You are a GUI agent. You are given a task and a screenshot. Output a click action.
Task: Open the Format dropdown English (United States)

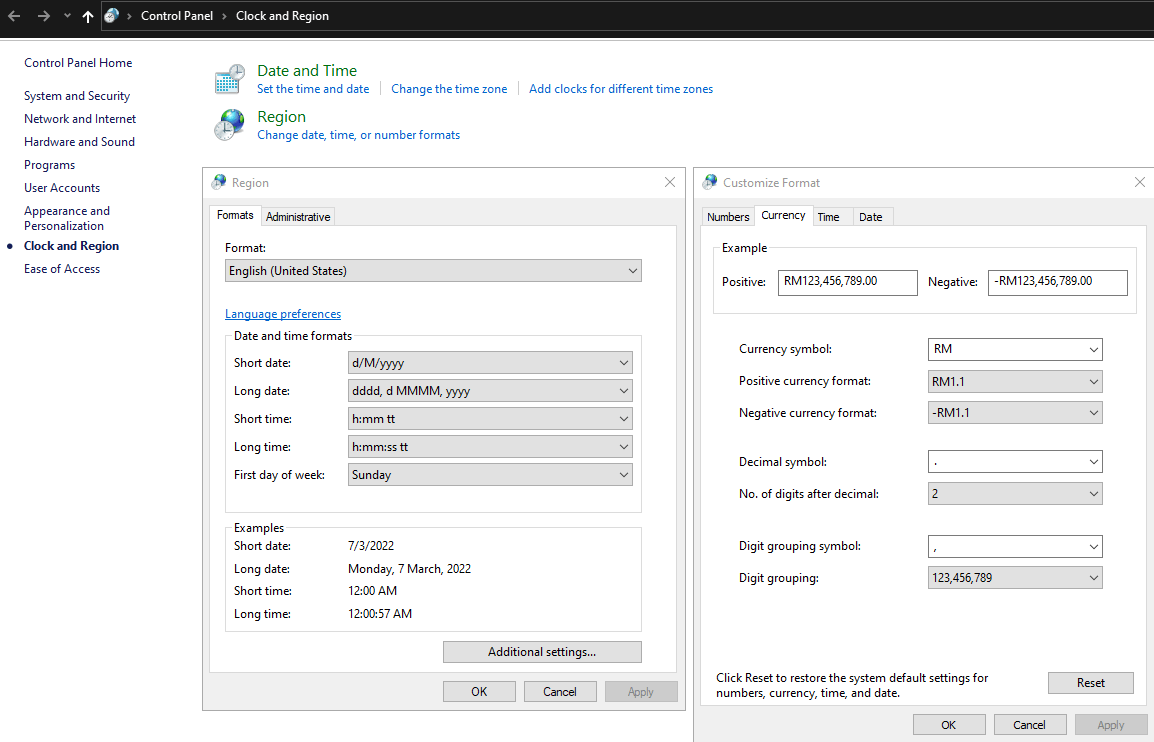[433, 271]
